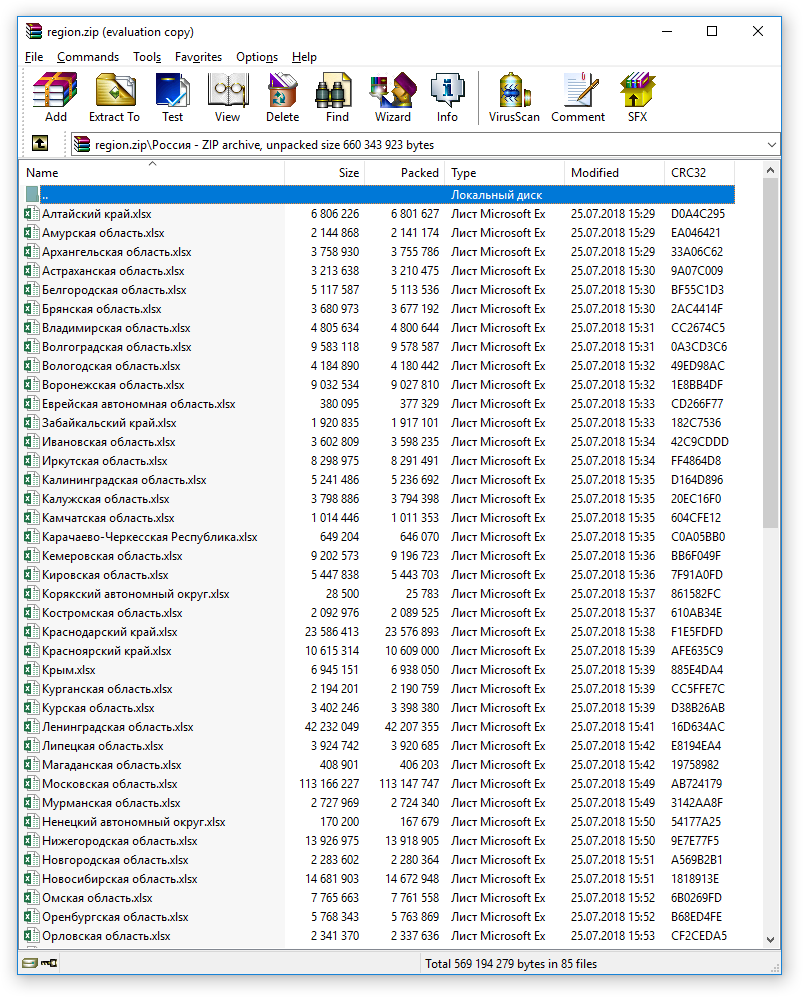Click CRC32 value D0A4C295
Screen dimensions: 803x997
click(x=697, y=214)
